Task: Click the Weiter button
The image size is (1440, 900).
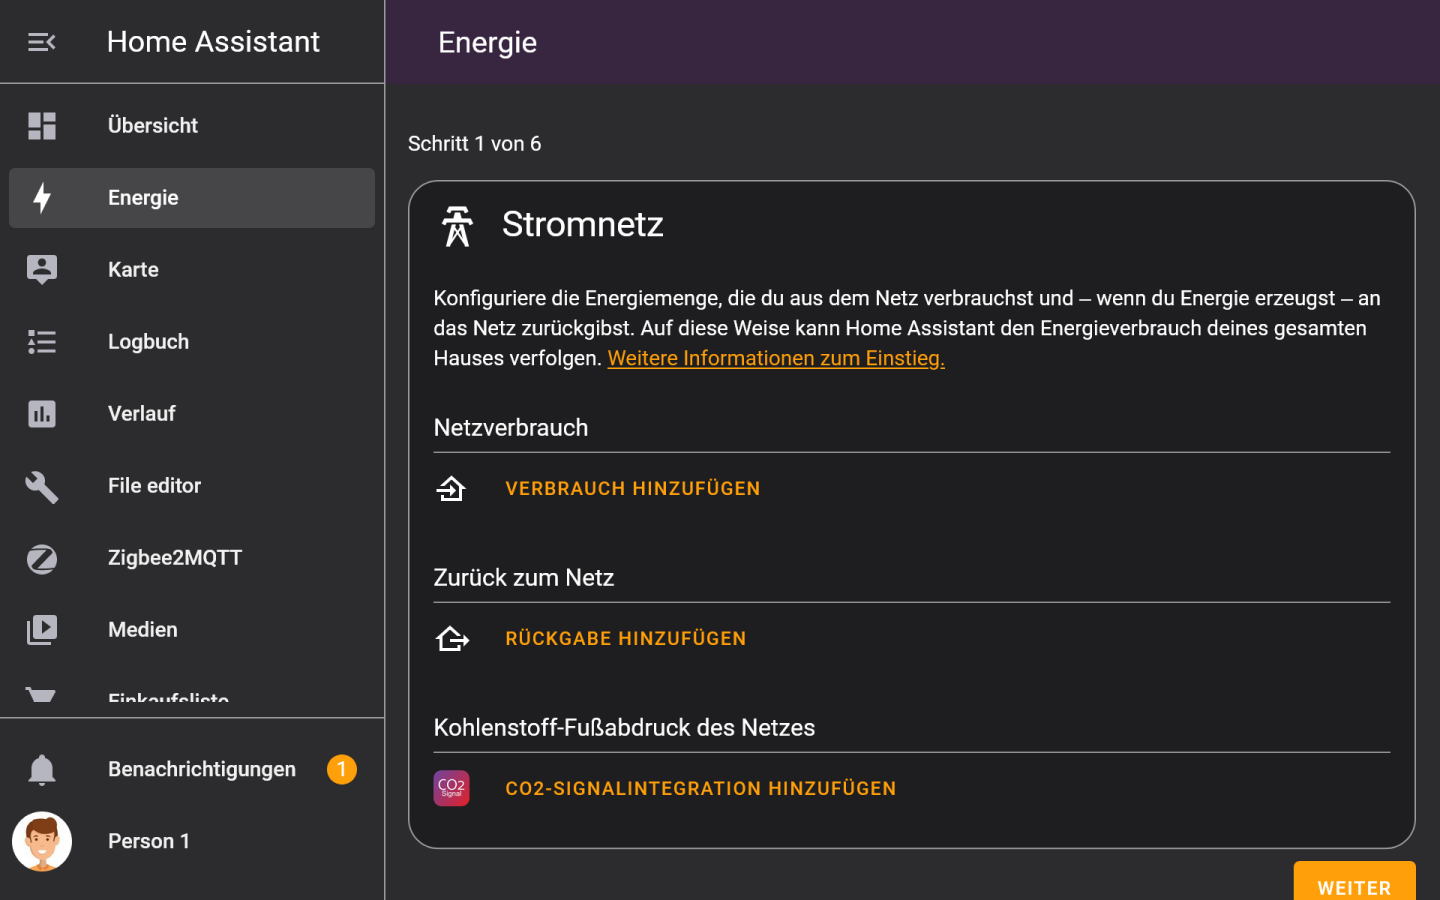Action: [1354, 882]
